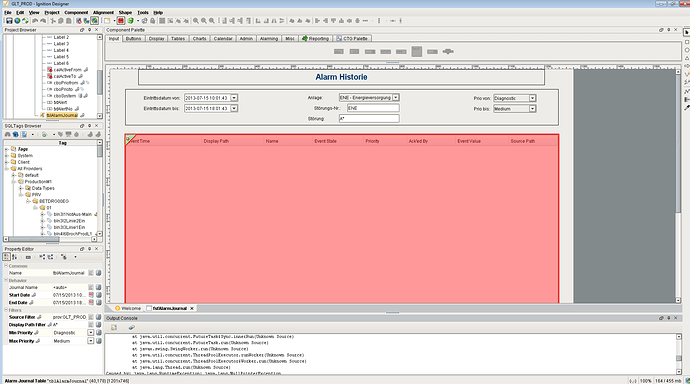
Task: Open the Eintrittsdatum bis date dropdown
Action: 234,108
